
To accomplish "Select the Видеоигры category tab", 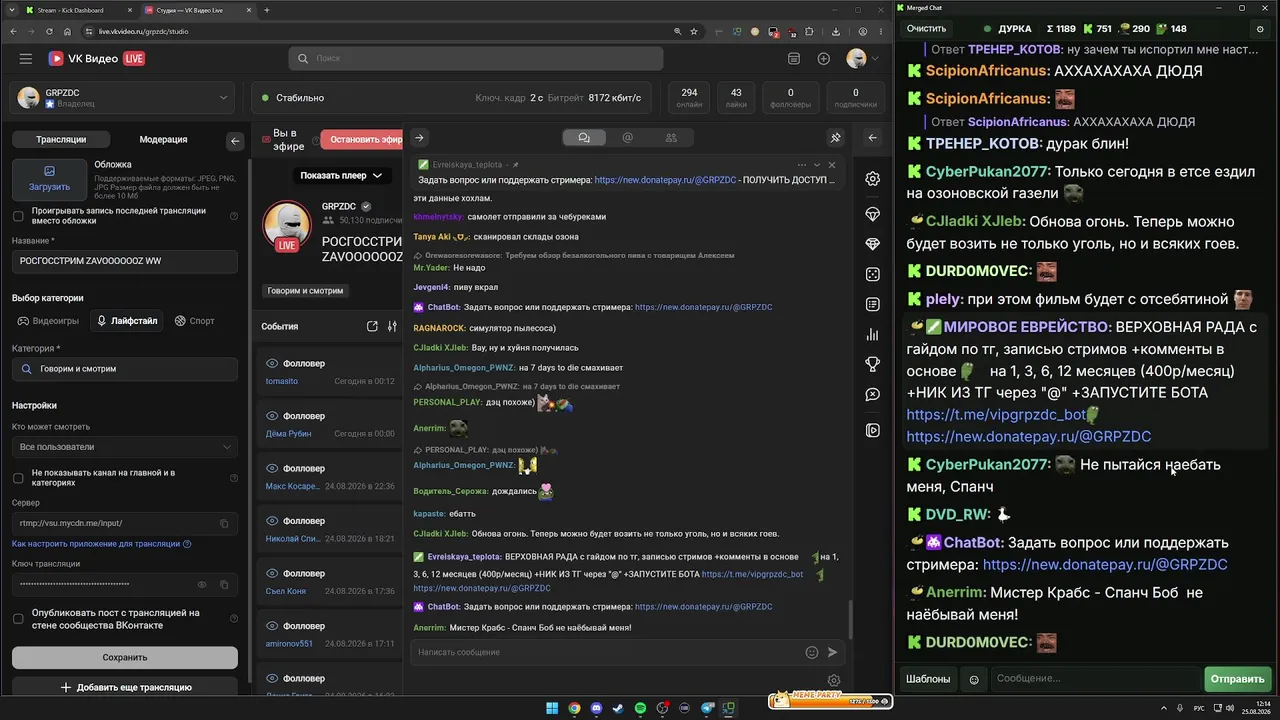I will click(x=48, y=321).
